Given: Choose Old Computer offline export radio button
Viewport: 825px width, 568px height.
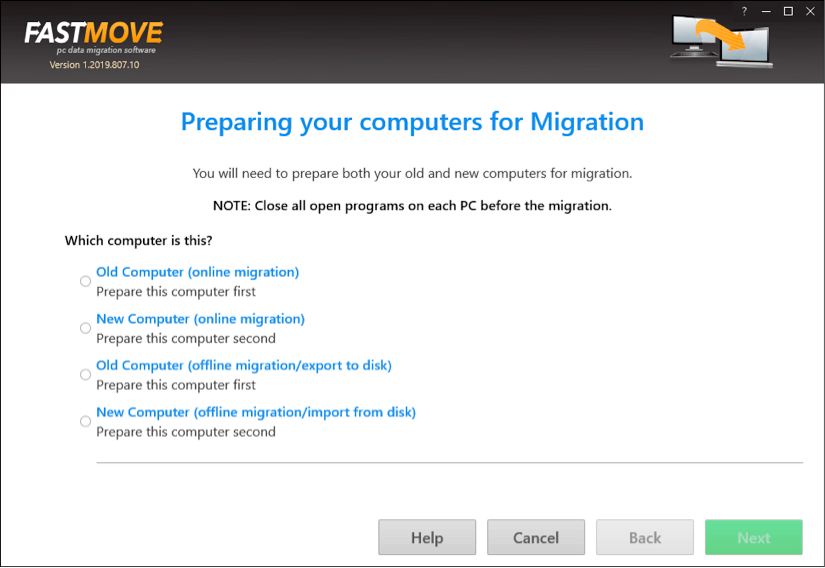Looking at the screenshot, I should (x=85, y=374).
